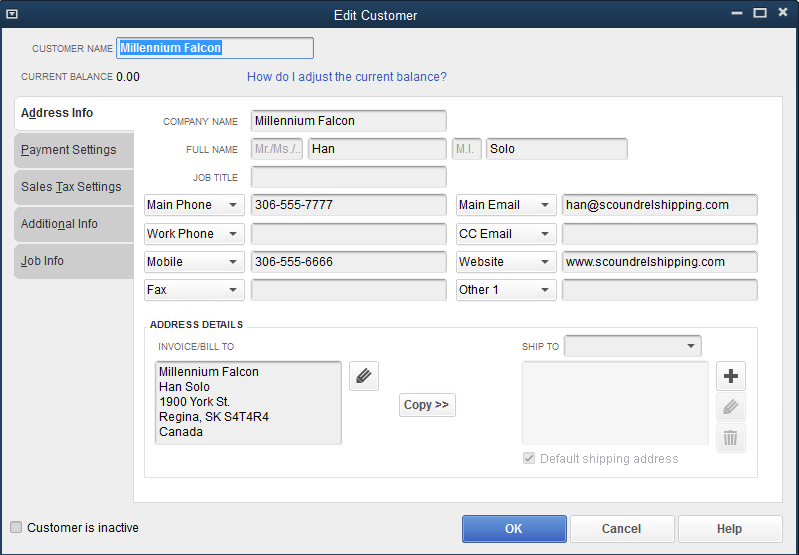Screen dimensions: 799x555
Task: Click the Help button
Action: (x=730, y=528)
